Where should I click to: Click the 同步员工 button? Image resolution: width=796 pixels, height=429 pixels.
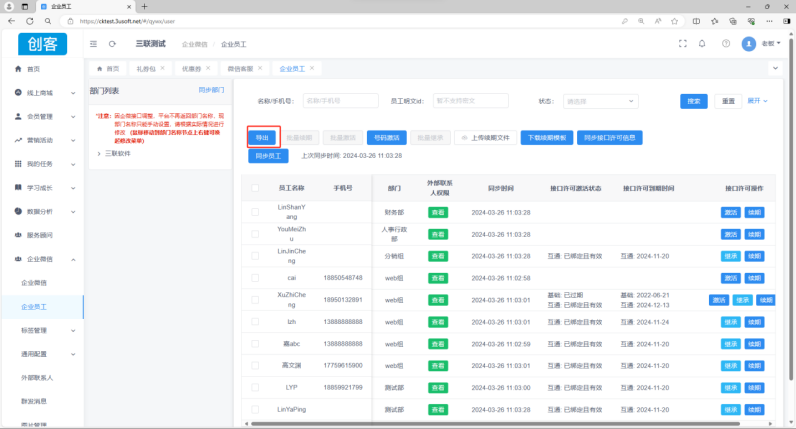268,156
